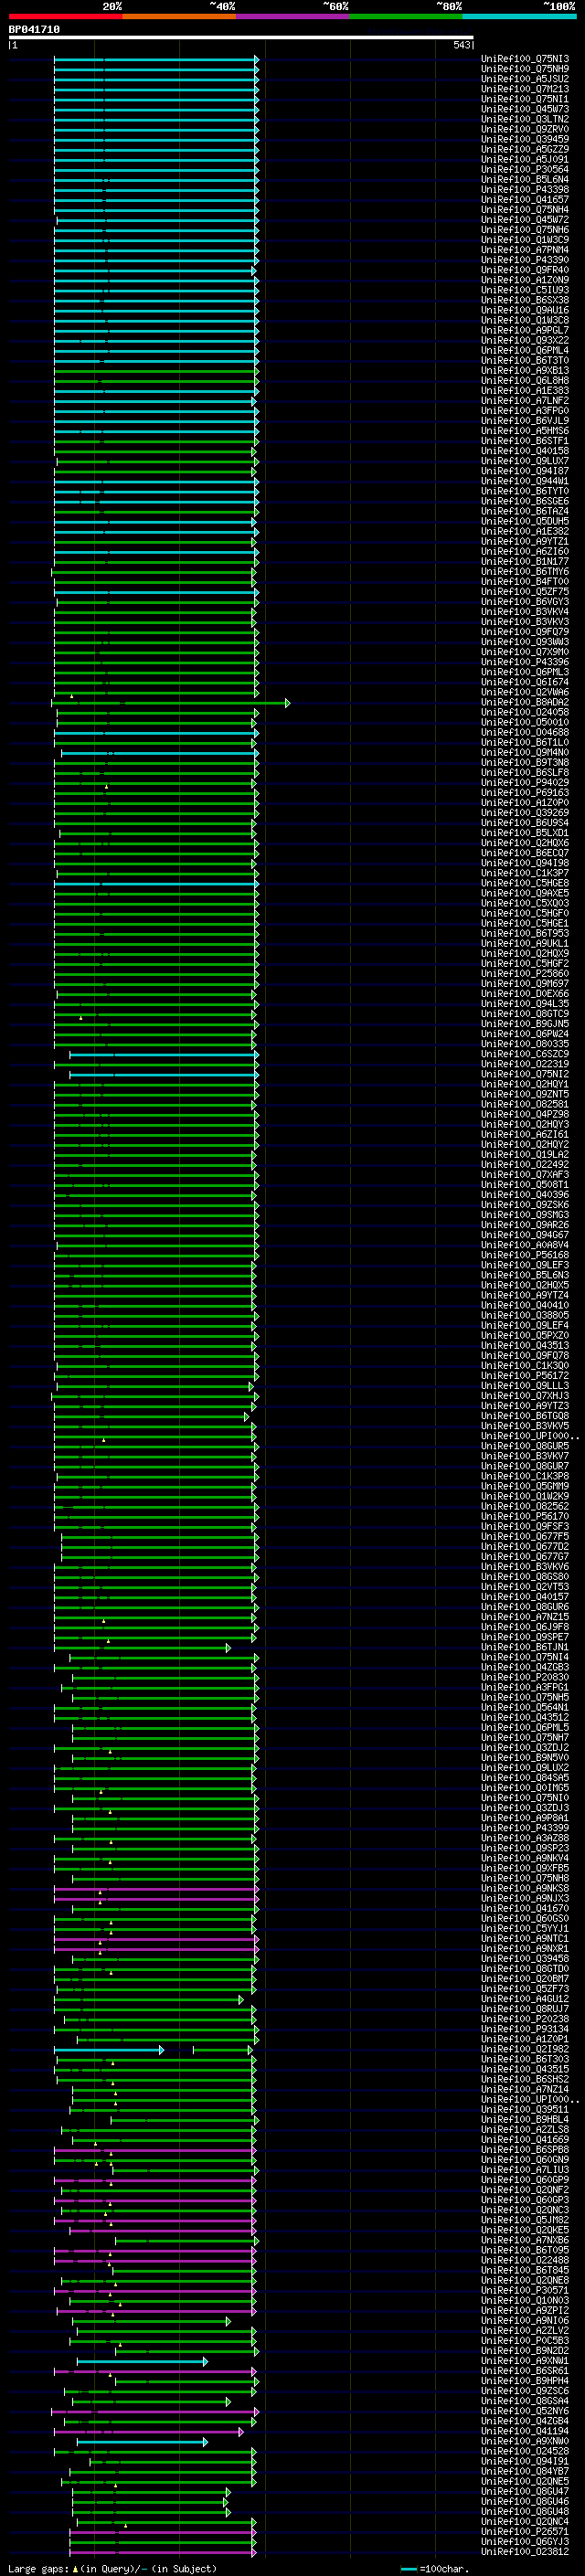The image size is (585, 2576).
Task: Select hit label UniRef100_A9UKL1
Action: (524, 943)
